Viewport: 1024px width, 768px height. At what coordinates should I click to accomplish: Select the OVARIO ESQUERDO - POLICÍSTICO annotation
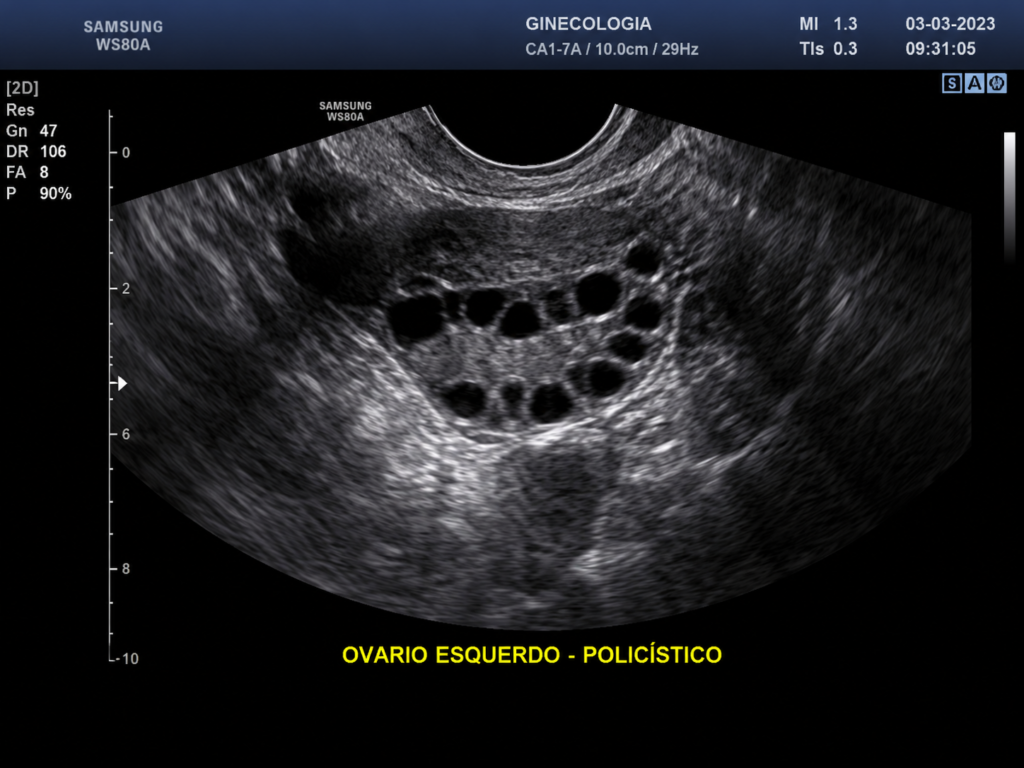coord(532,654)
